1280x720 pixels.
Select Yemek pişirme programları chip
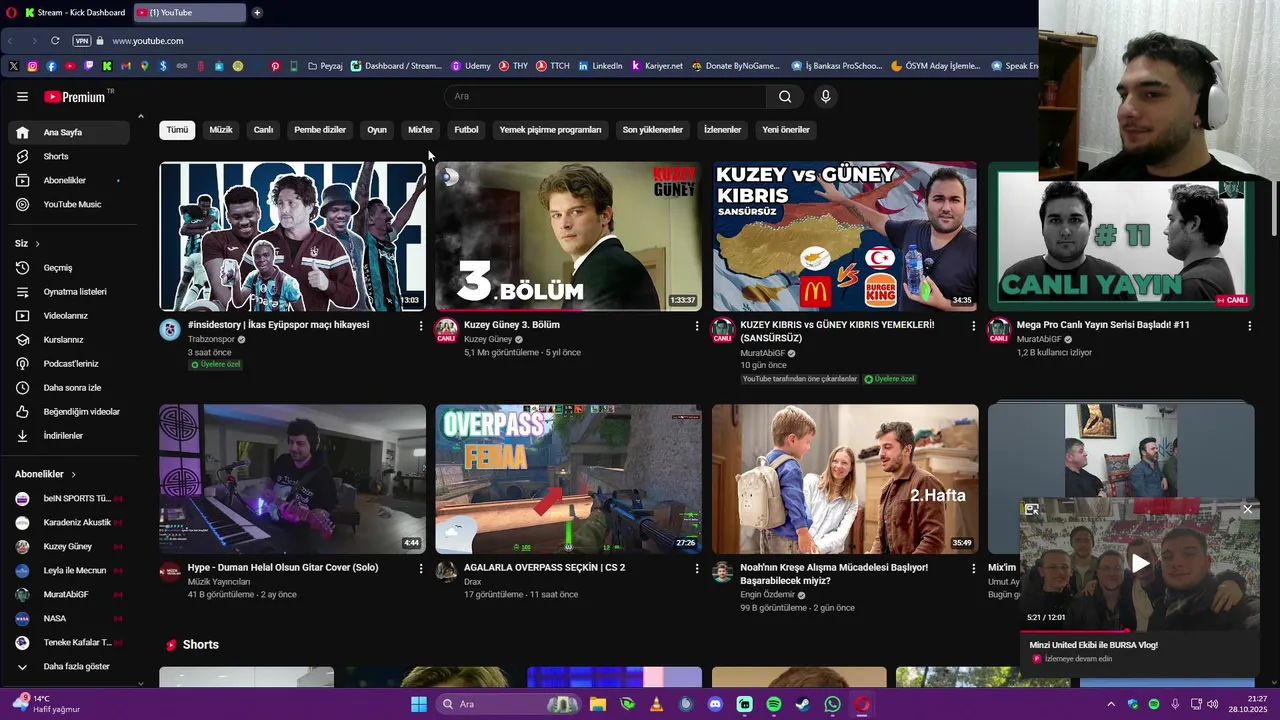(x=551, y=130)
